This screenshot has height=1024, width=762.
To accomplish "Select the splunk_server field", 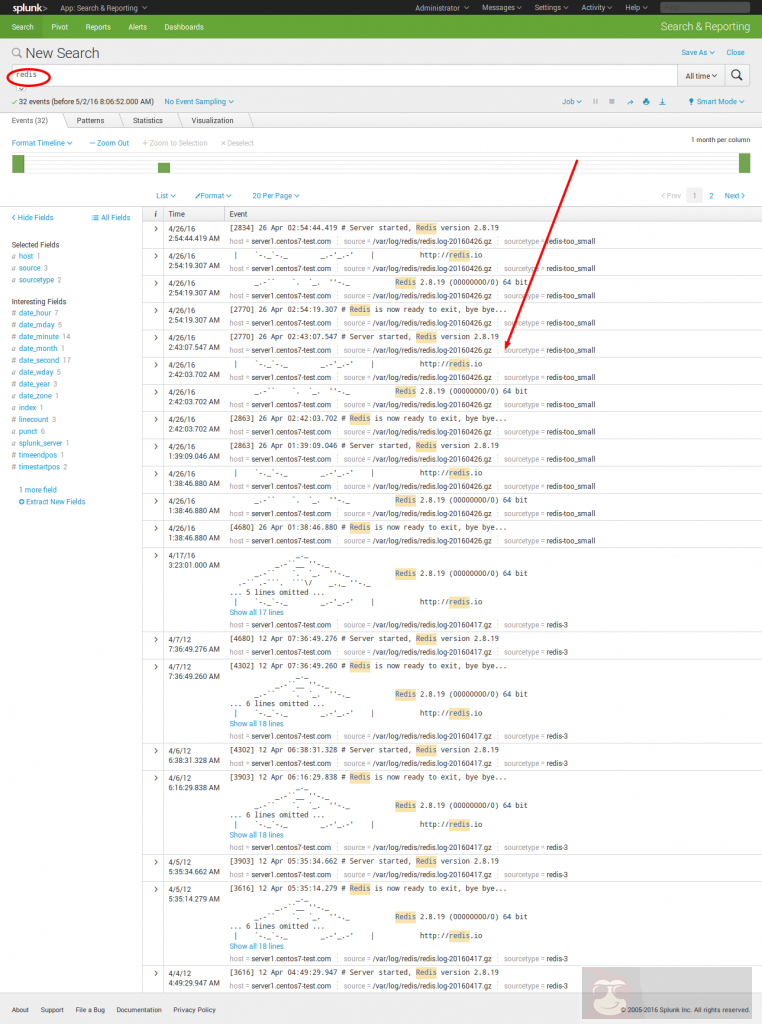I will [40, 443].
